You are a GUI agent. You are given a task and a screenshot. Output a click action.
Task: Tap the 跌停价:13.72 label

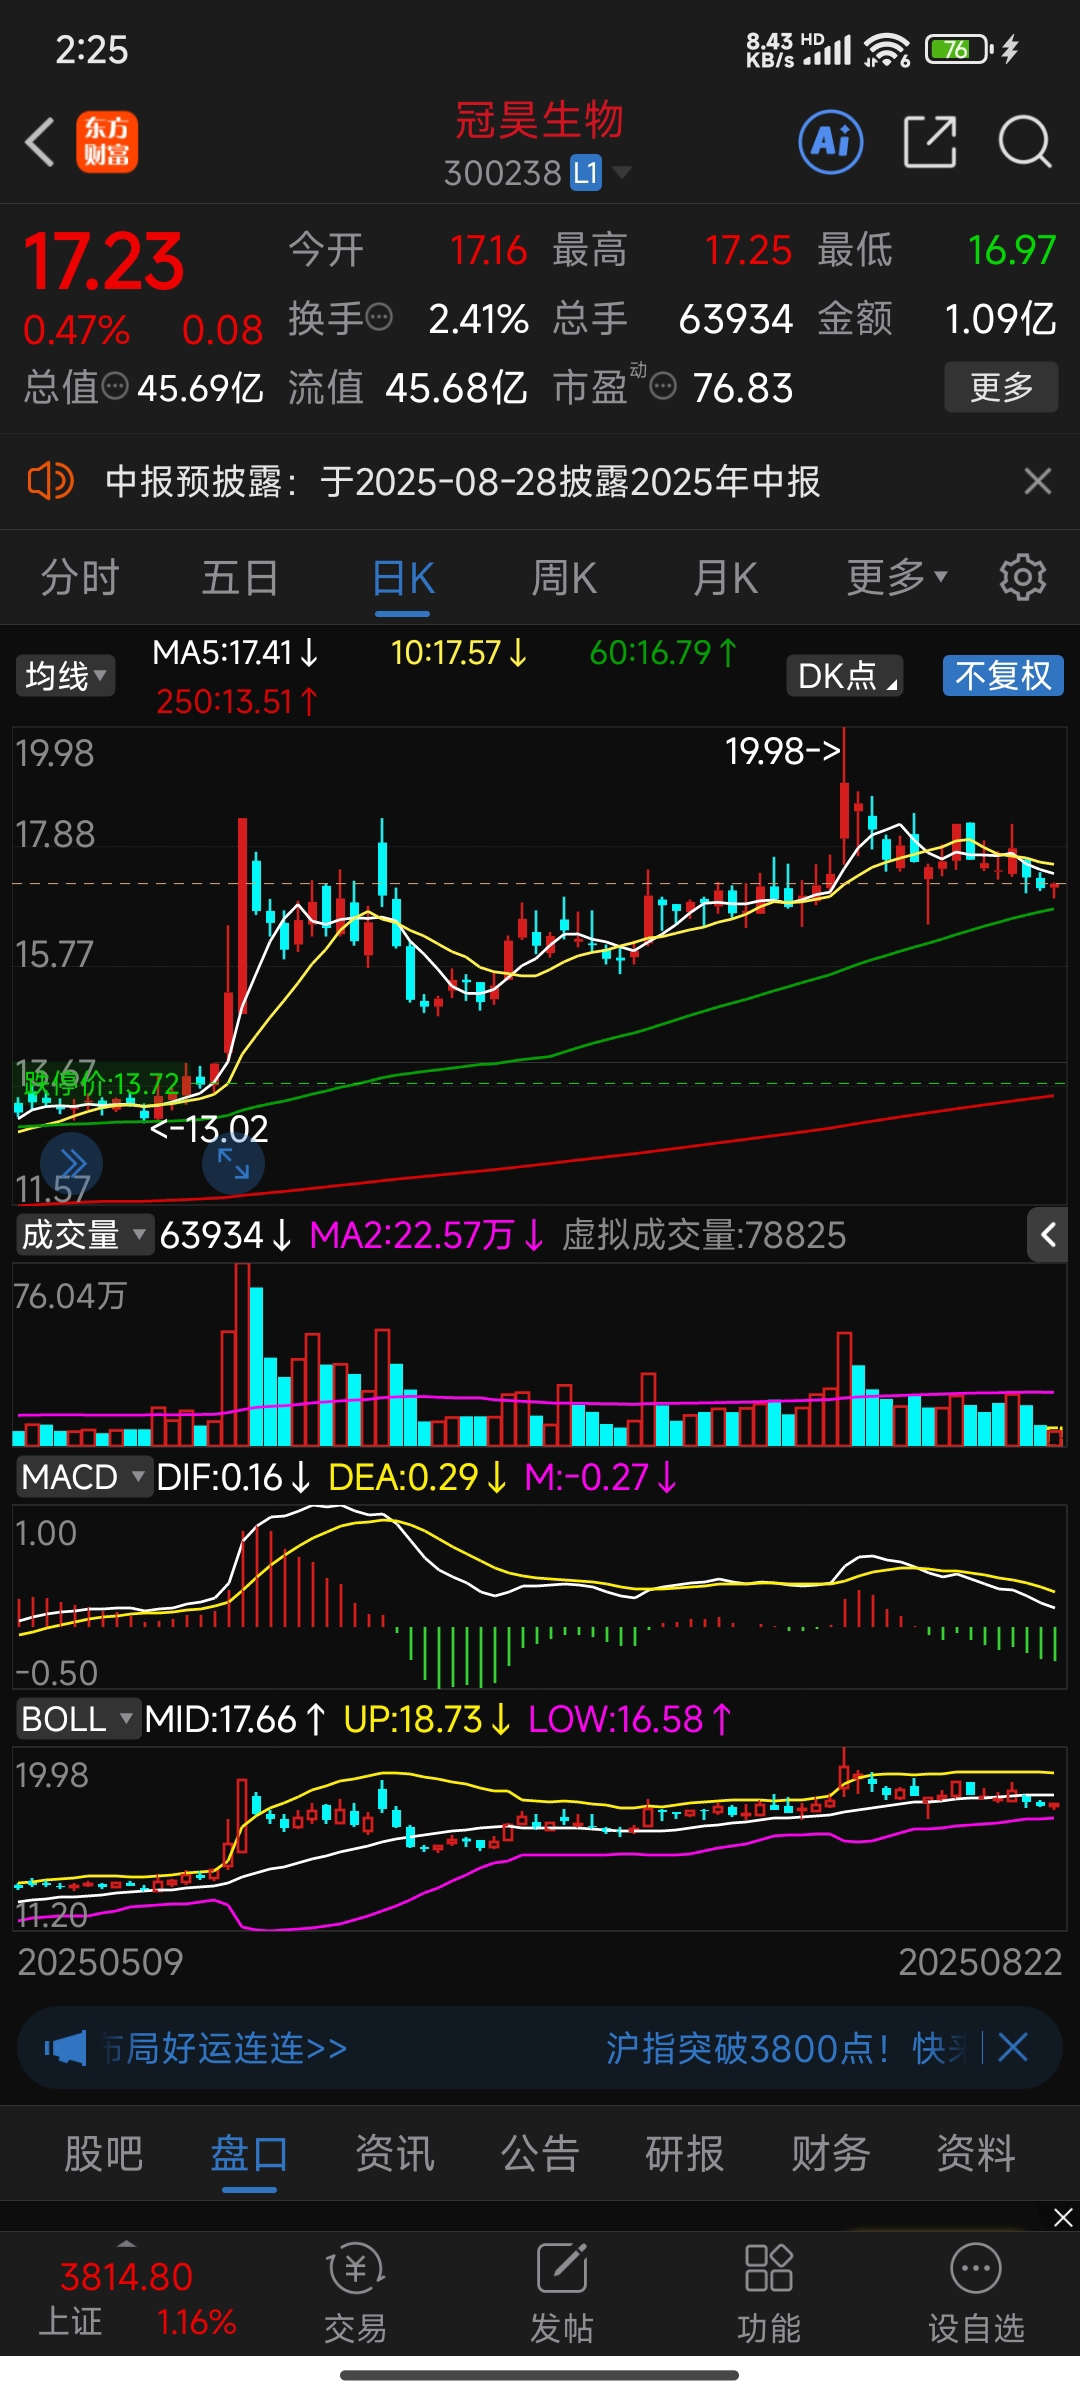(x=102, y=1084)
